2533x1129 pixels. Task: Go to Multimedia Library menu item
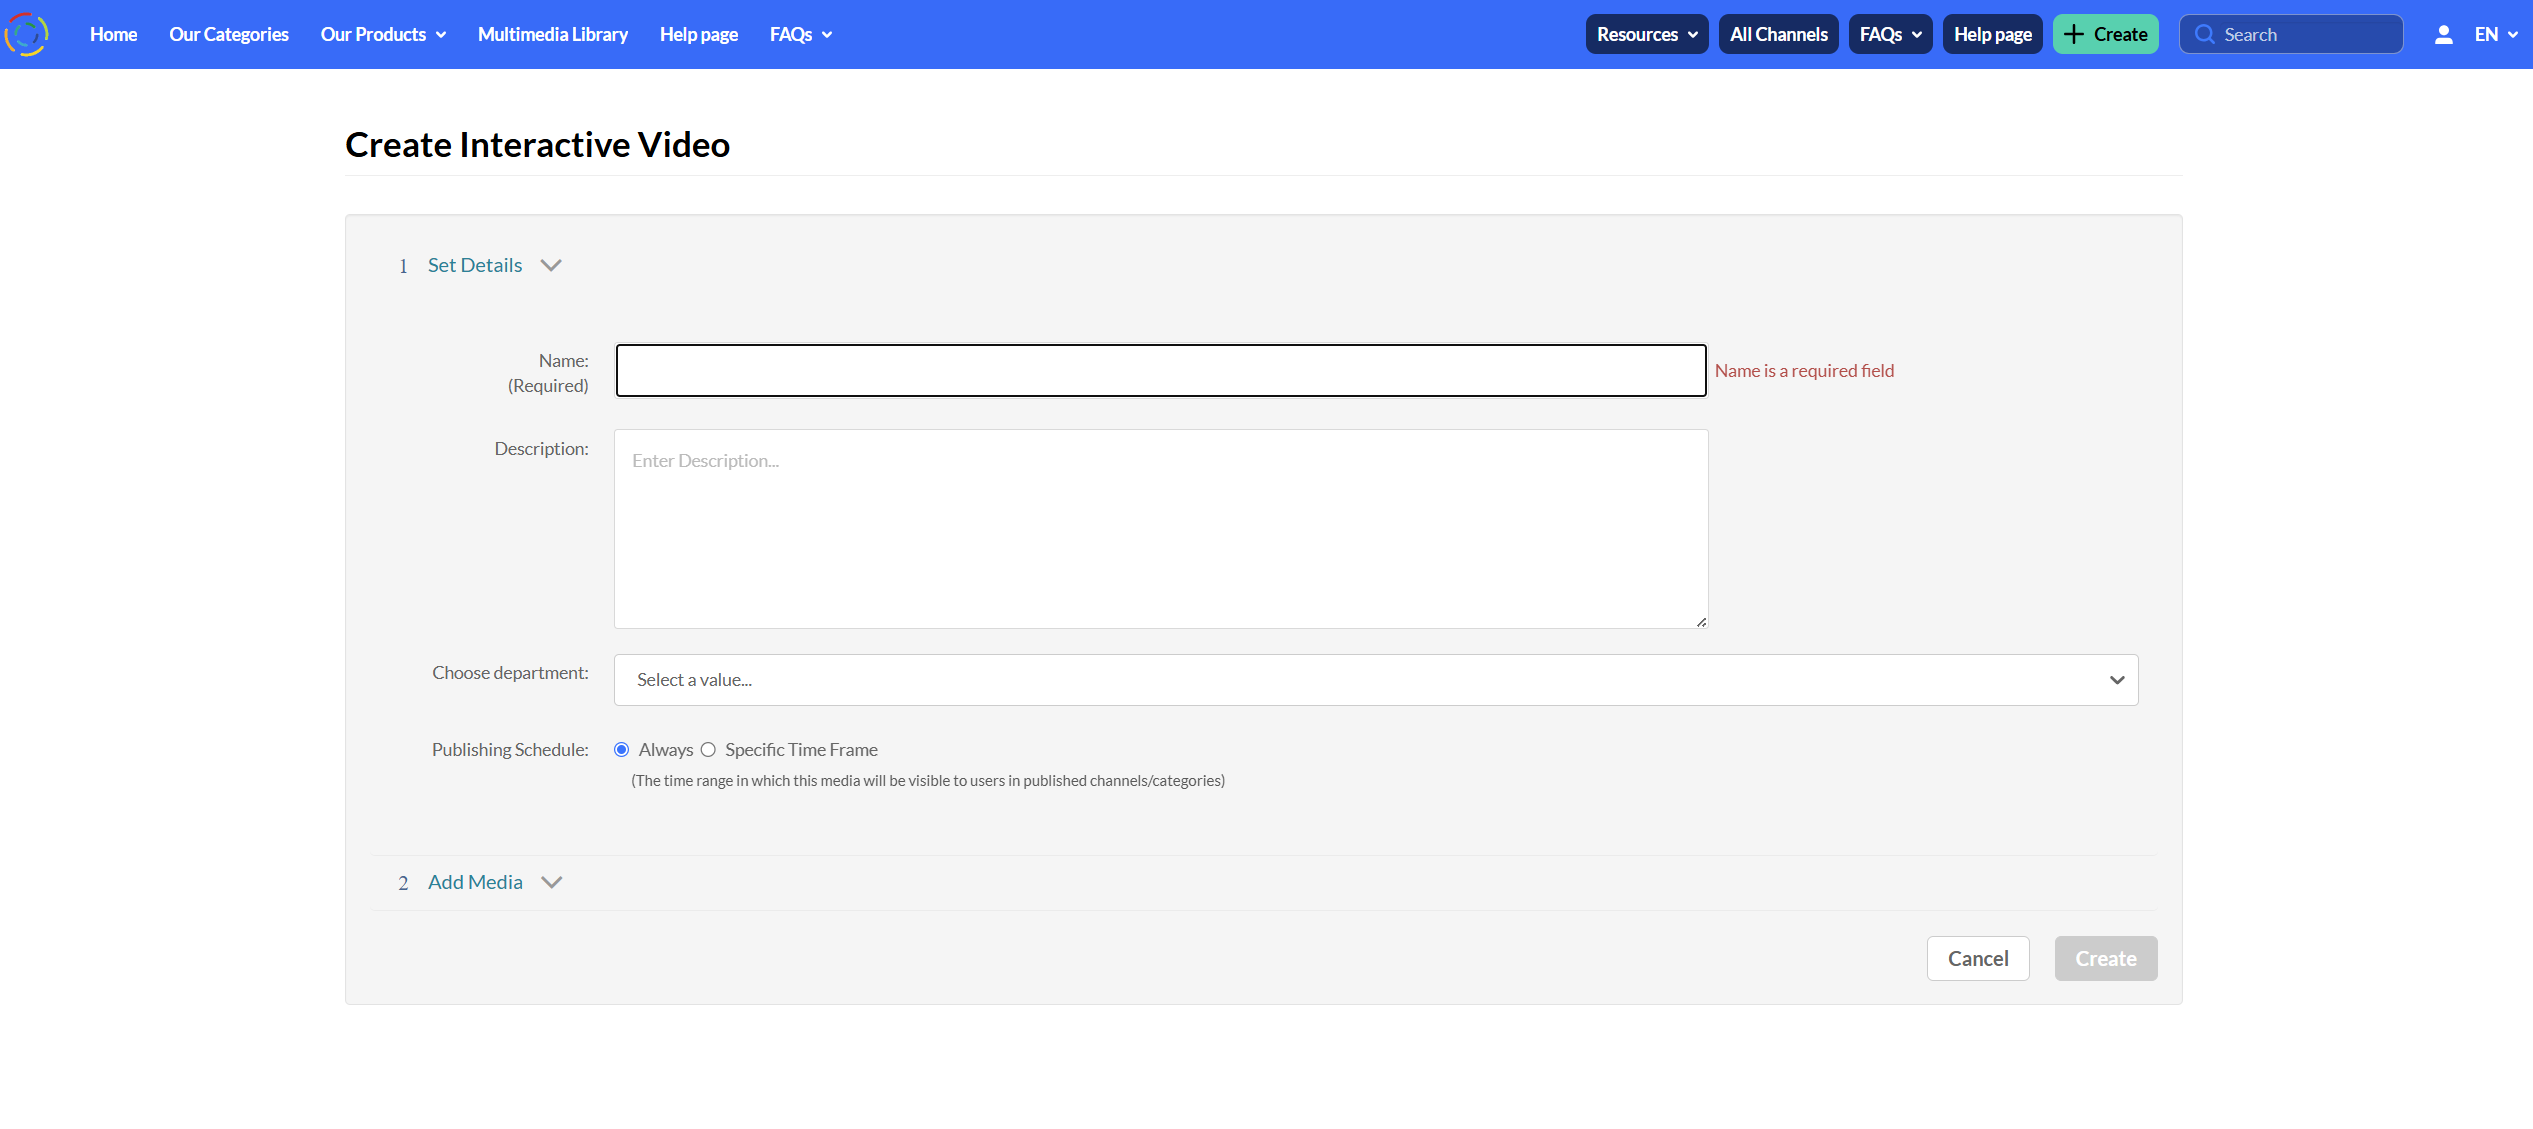[x=553, y=35]
